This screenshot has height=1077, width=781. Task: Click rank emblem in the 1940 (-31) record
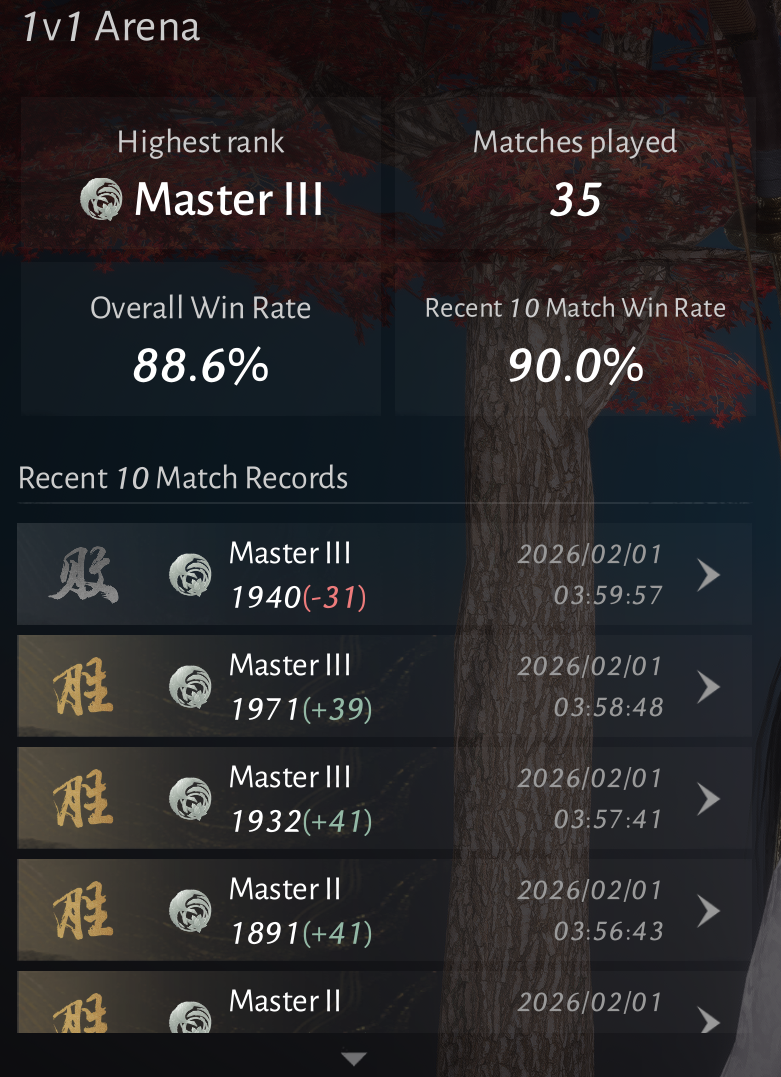tap(190, 574)
